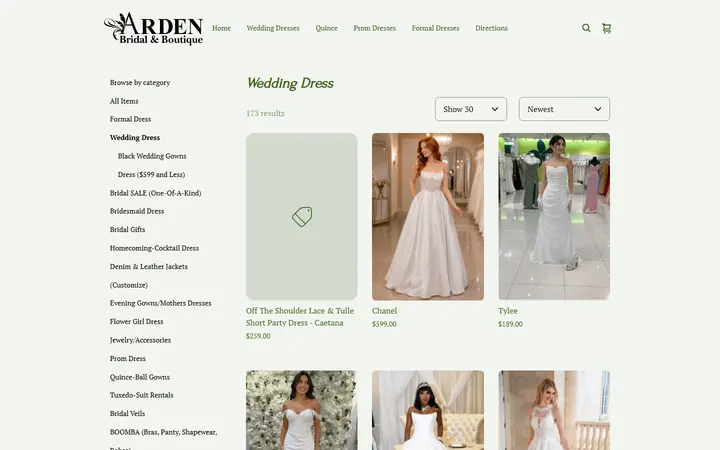Open Evening Gowns/Mothers Dresses category
The image size is (720, 450).
tap(161, 303)
